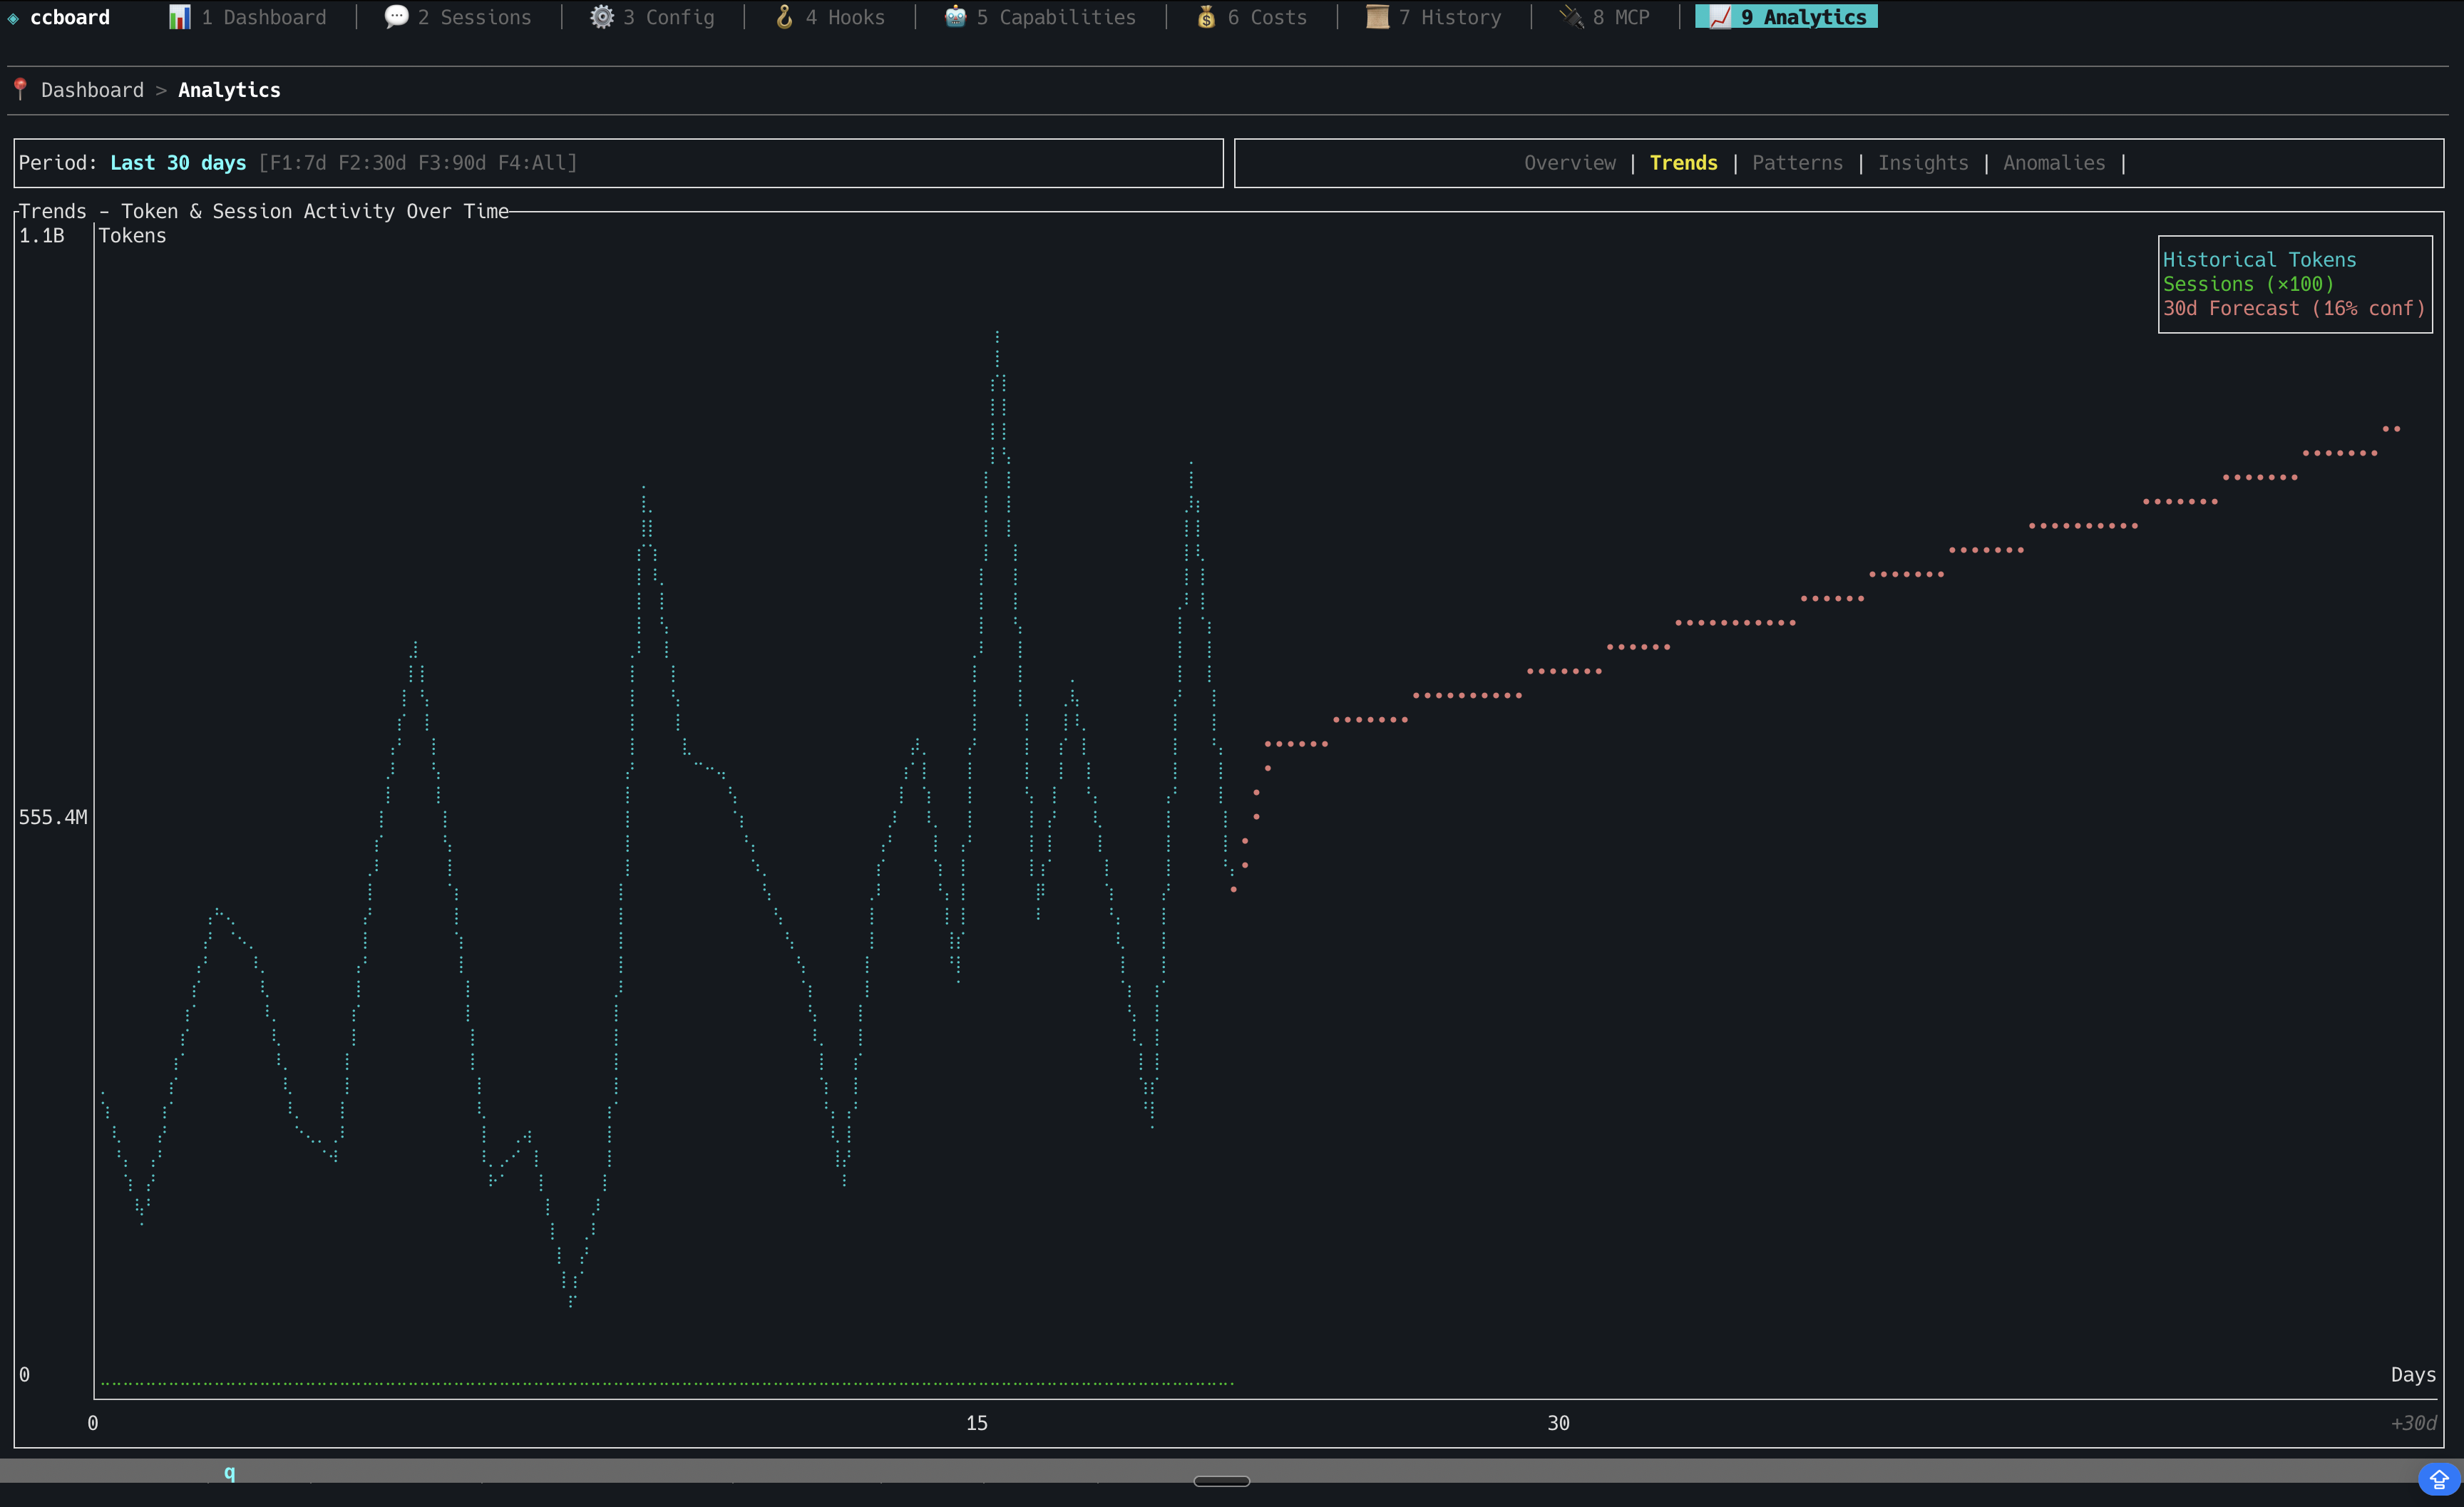
Task: Switch to the Insights tab
Action: tap(1923, 162)
